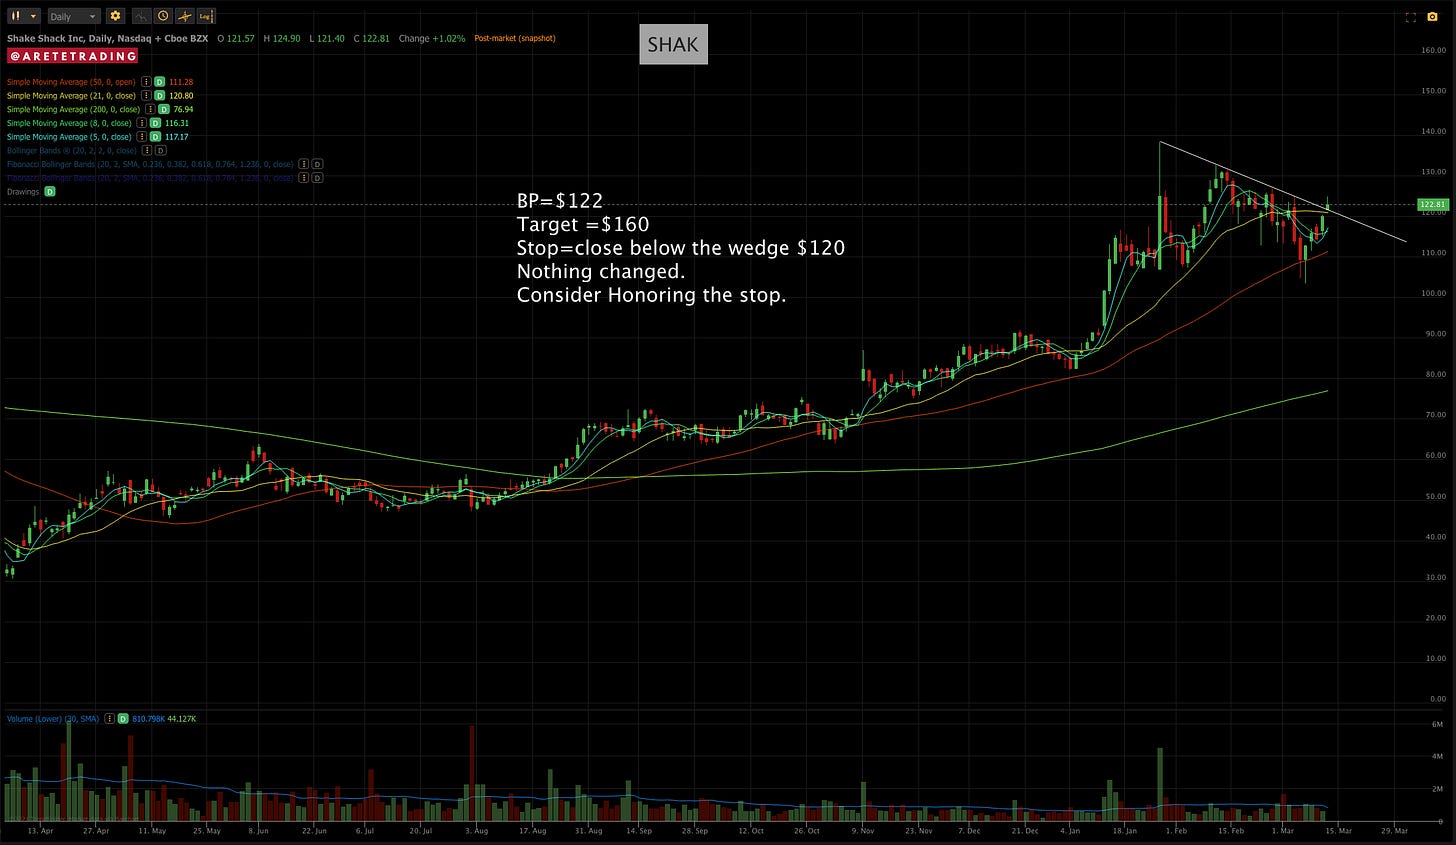
Task: Click the Shake Shack Inc chart title
Action: (x=107, y=39)
